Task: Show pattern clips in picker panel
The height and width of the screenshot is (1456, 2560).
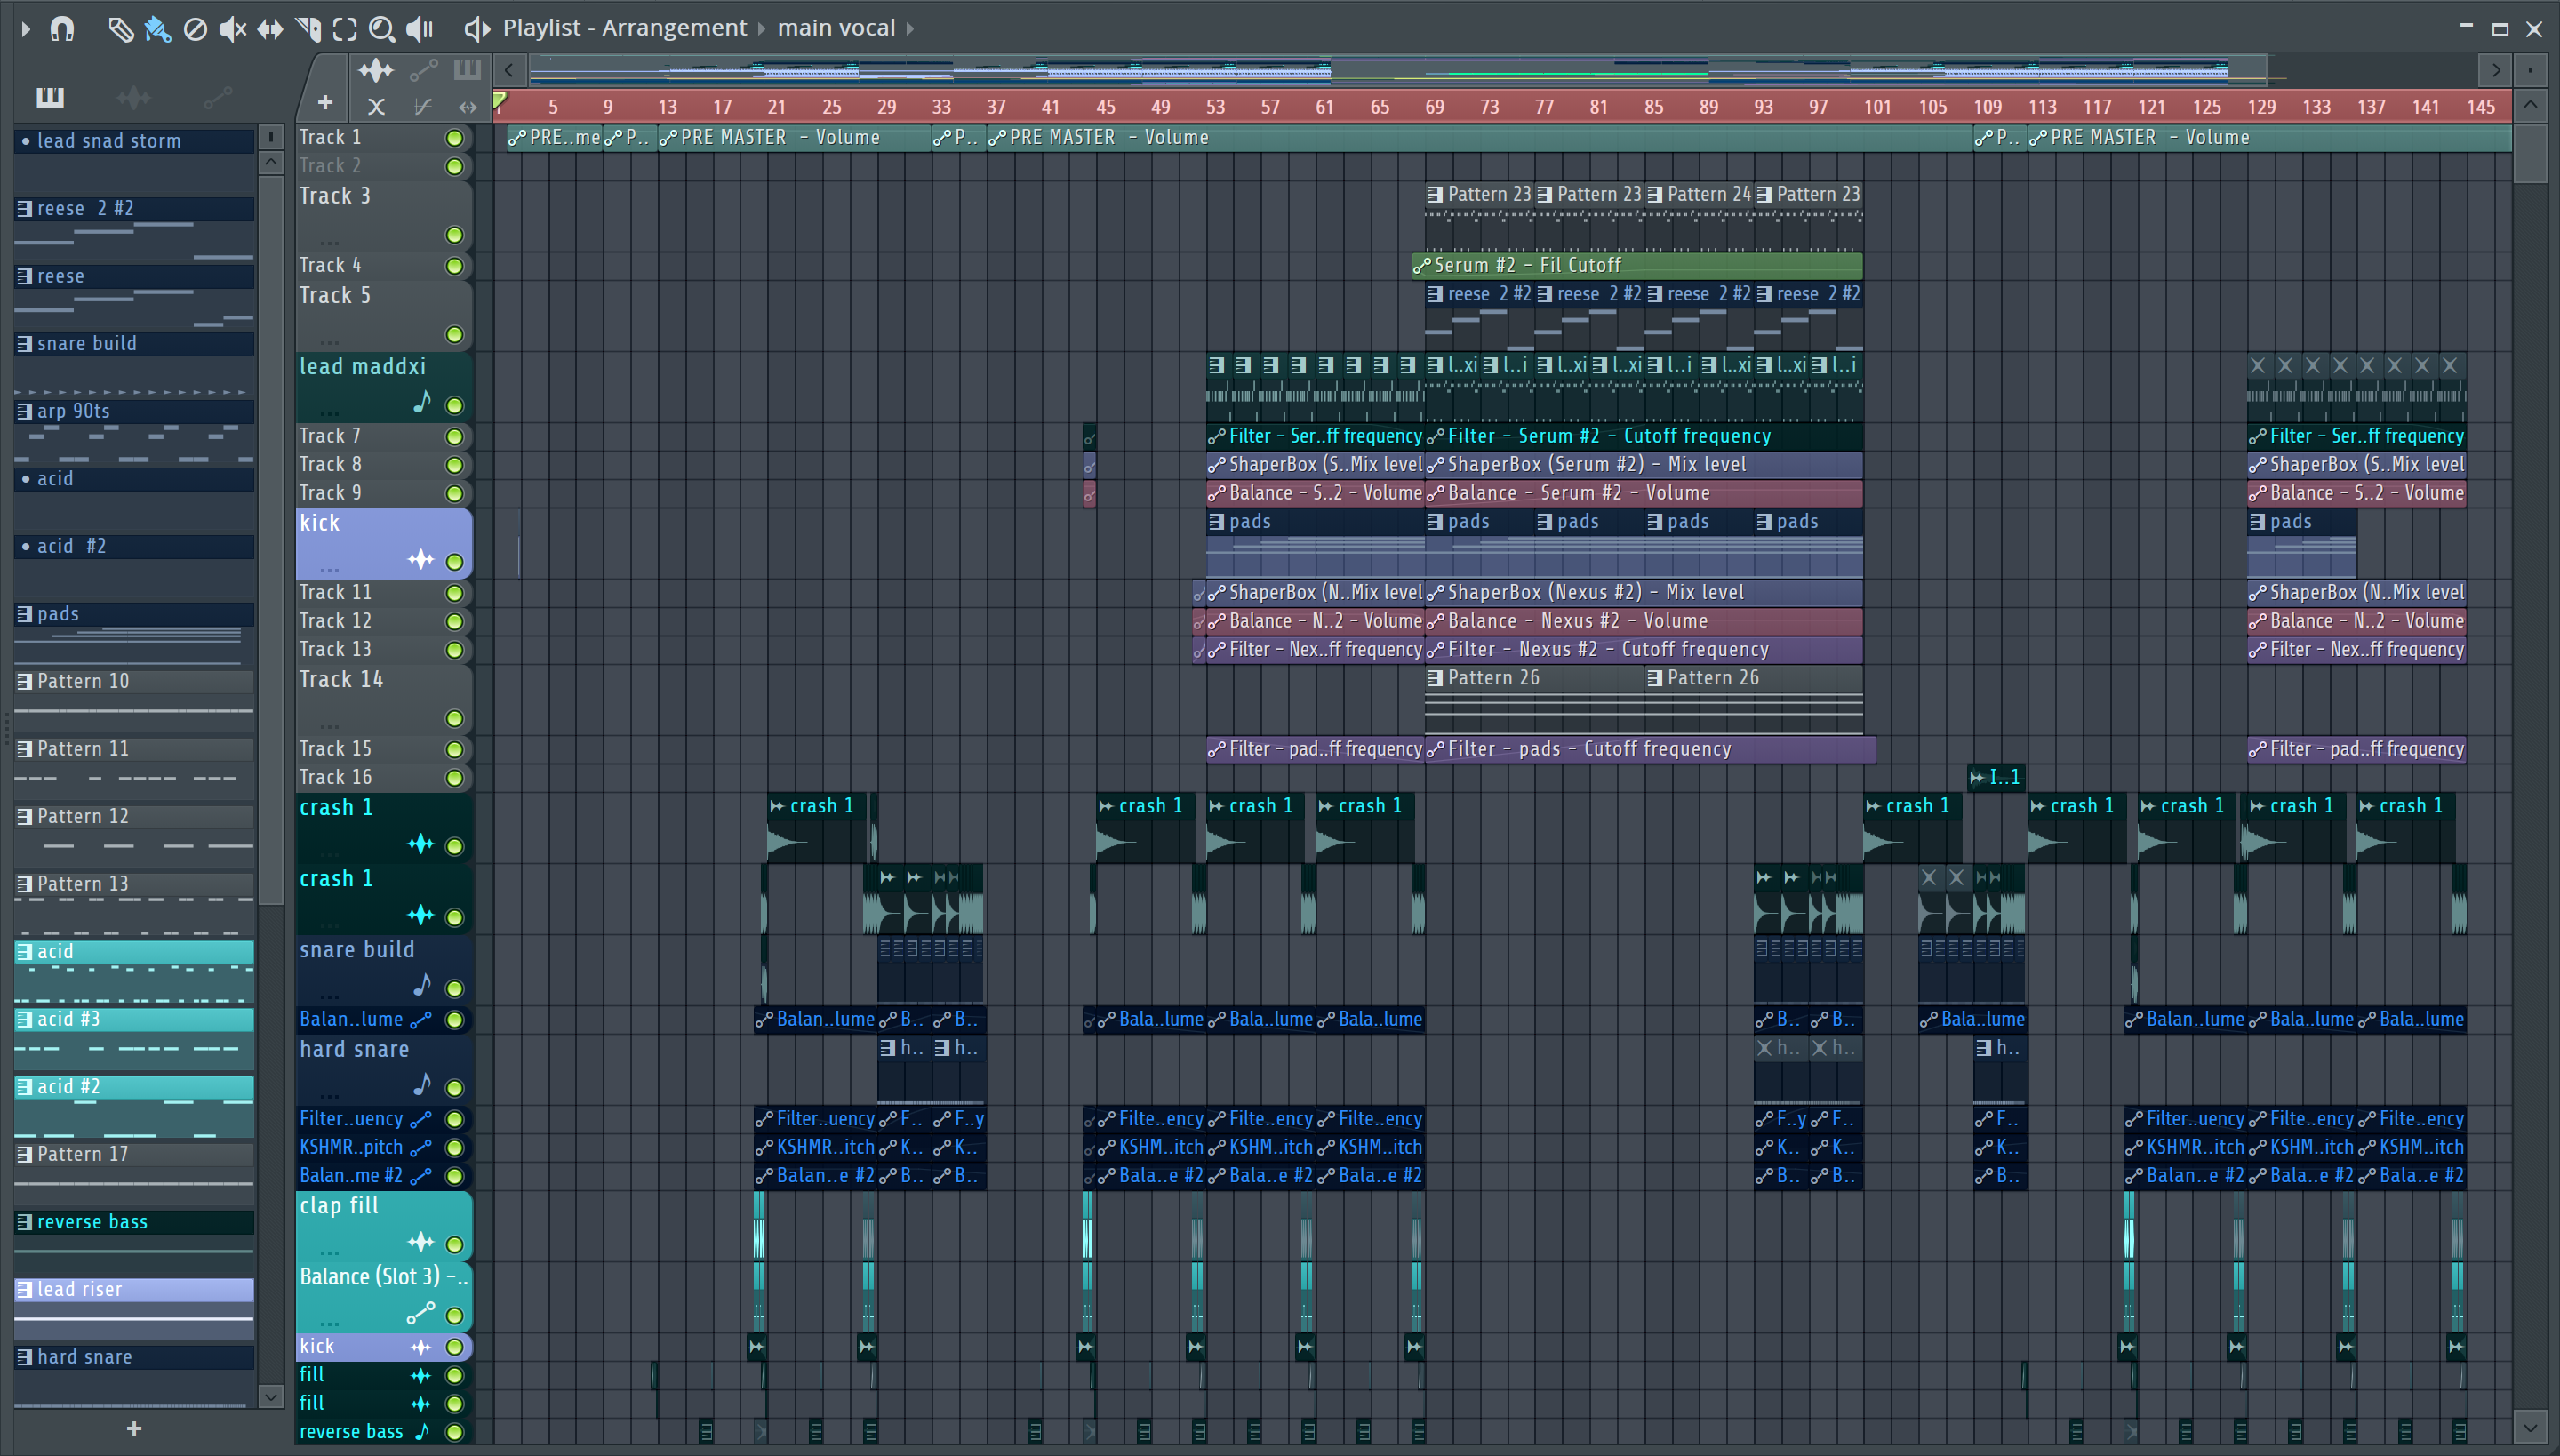Action: click(50, 97)
